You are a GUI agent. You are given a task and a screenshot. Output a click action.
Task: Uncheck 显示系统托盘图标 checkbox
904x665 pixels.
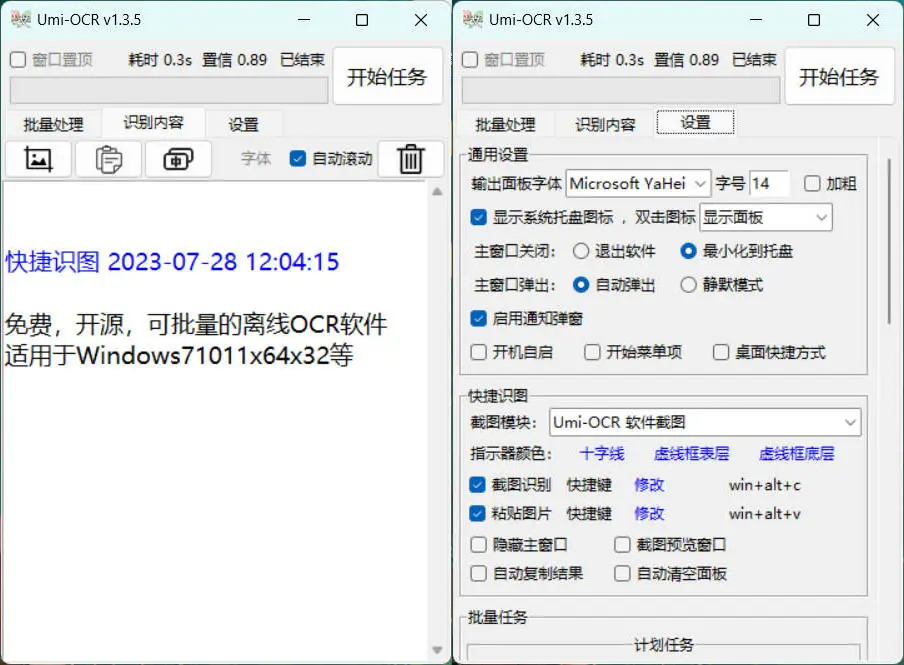[478, 217]
